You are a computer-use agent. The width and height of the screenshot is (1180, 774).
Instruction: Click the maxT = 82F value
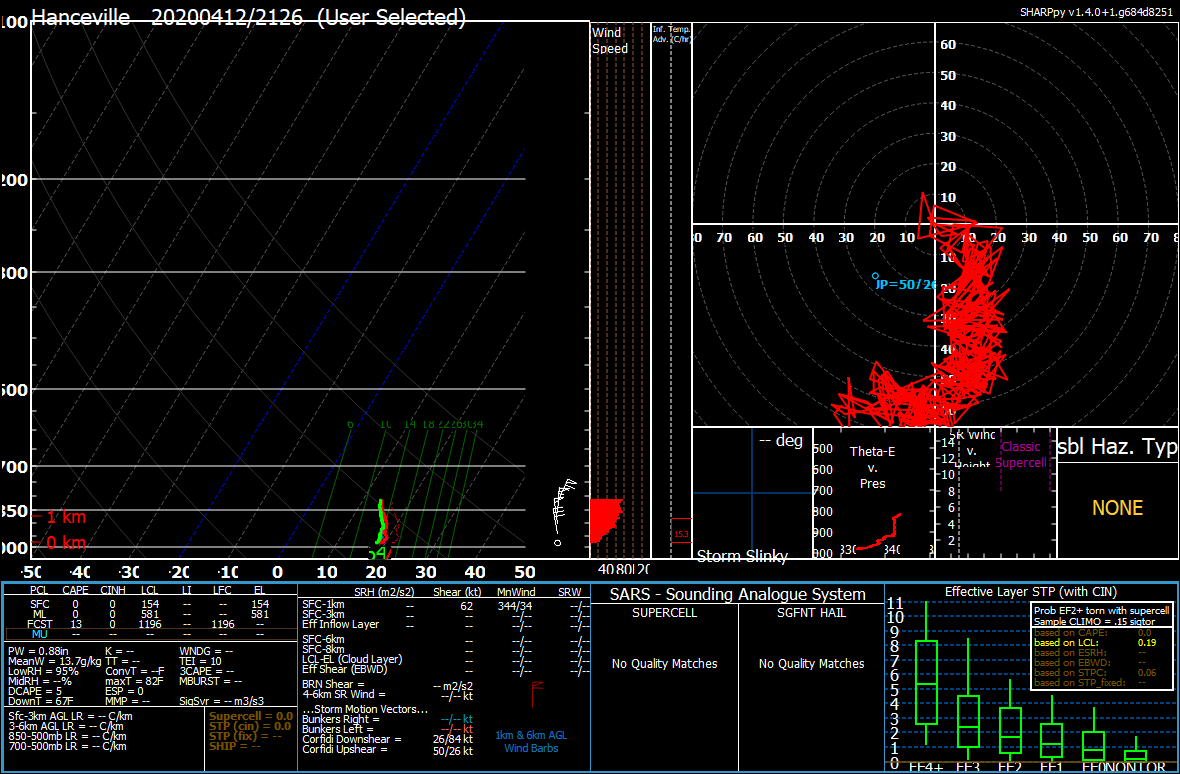[135, 681]
